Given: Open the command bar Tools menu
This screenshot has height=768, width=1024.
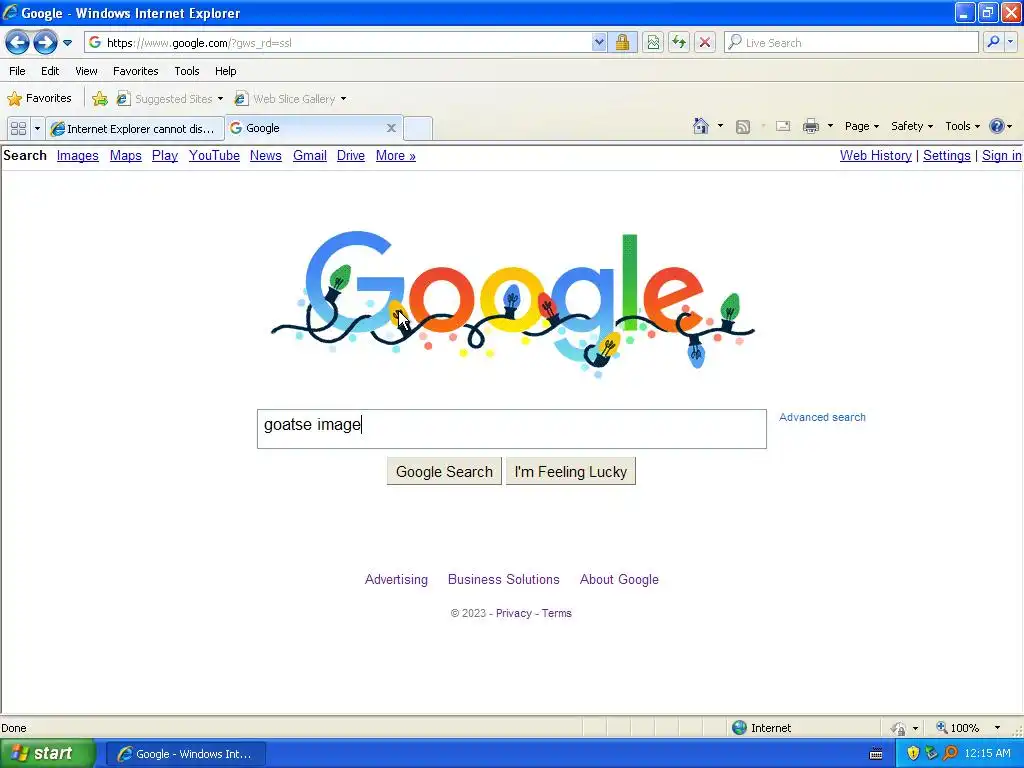Looking at the screenshot, I should tap(962, 126).
